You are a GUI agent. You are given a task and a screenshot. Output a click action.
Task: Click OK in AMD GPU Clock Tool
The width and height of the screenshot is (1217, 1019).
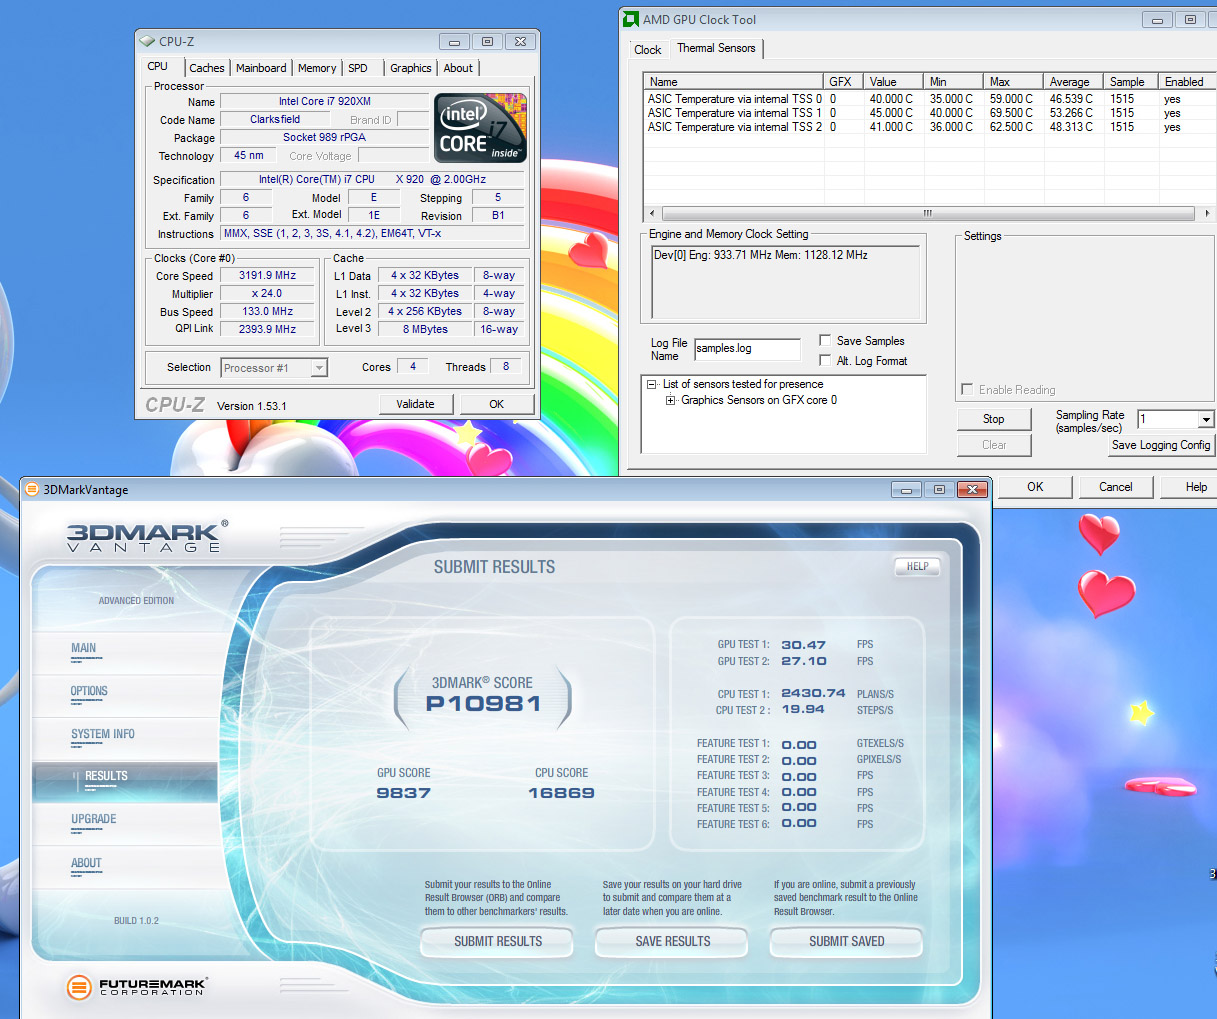click(x=1035, y=487)
